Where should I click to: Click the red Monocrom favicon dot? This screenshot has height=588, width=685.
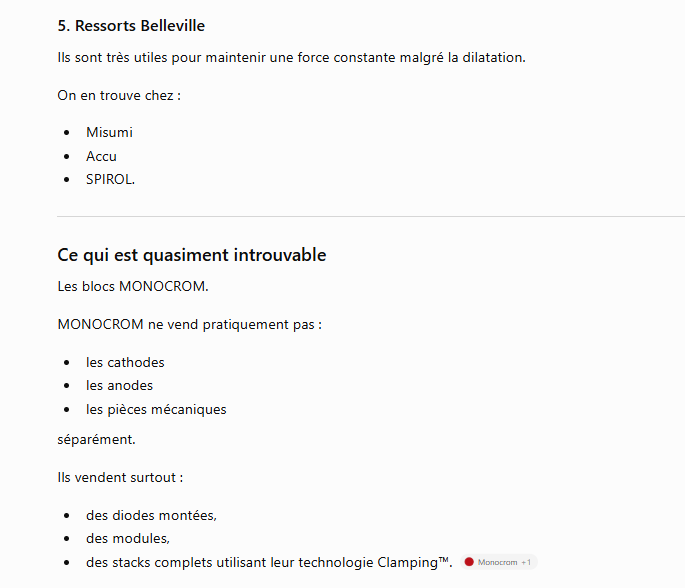(469, 562)
